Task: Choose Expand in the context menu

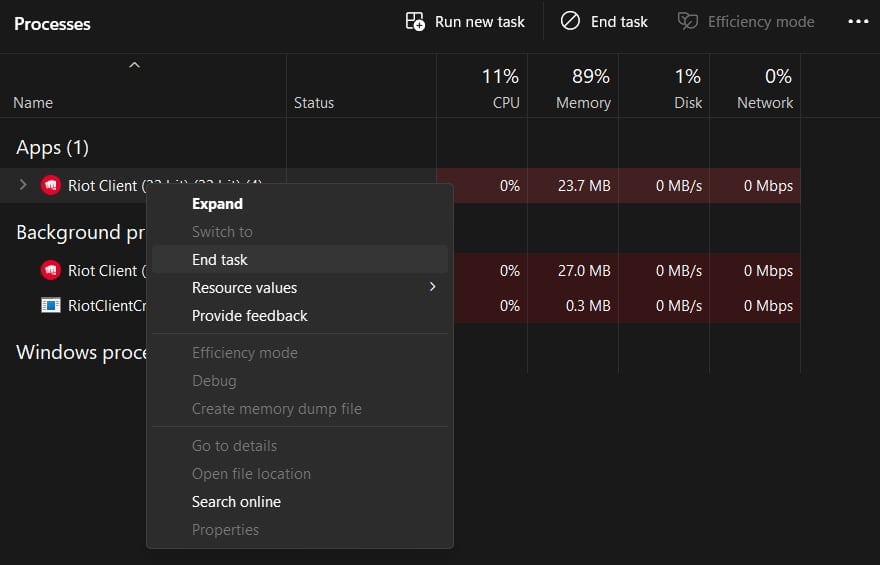Action: tap(217, 203)
